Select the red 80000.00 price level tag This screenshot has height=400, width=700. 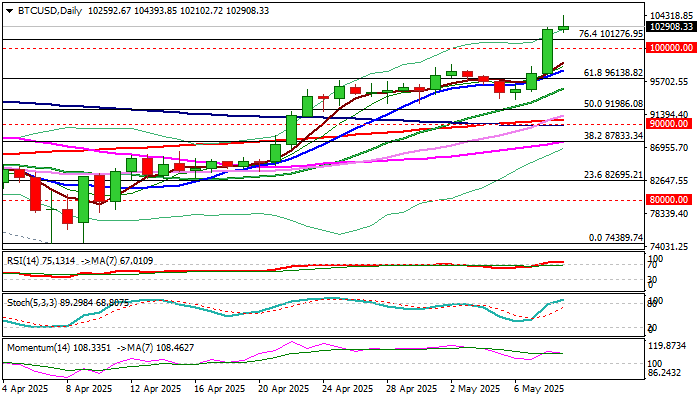click(x=669, y=200)
